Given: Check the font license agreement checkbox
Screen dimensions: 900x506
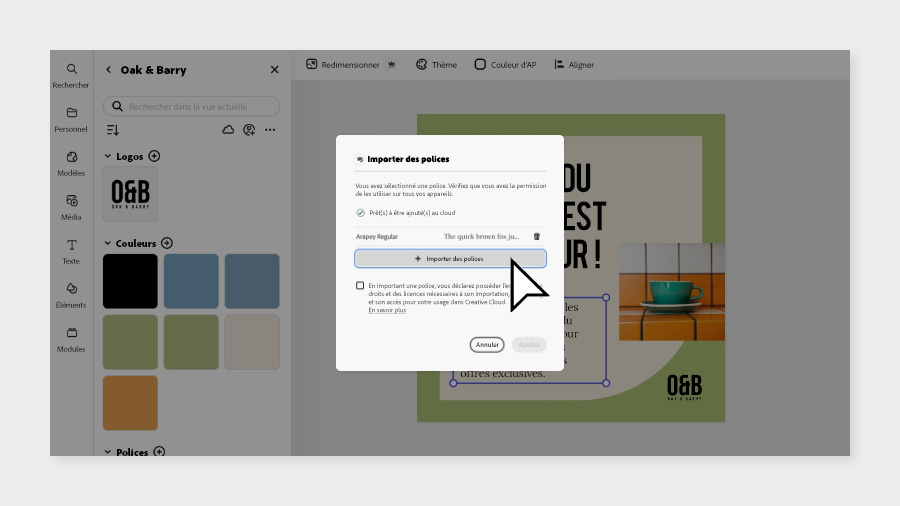Looking at the screenshot, I should [x=360, y=285].
